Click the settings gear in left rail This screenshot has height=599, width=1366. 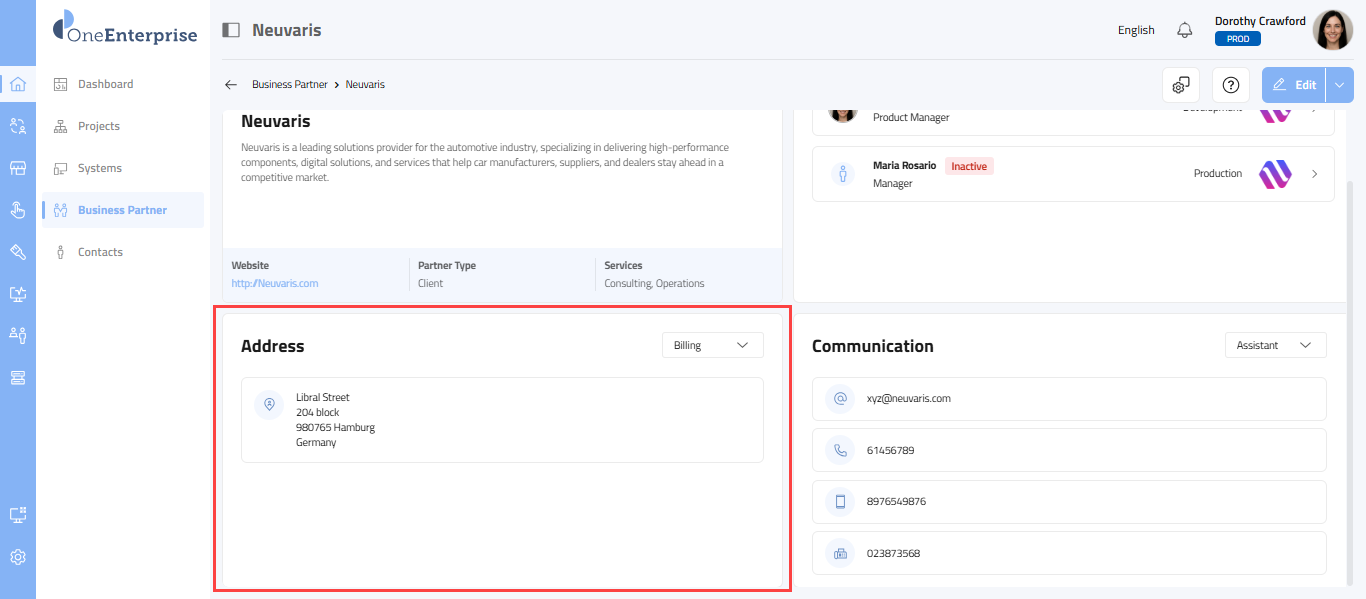tap(17, 557)
